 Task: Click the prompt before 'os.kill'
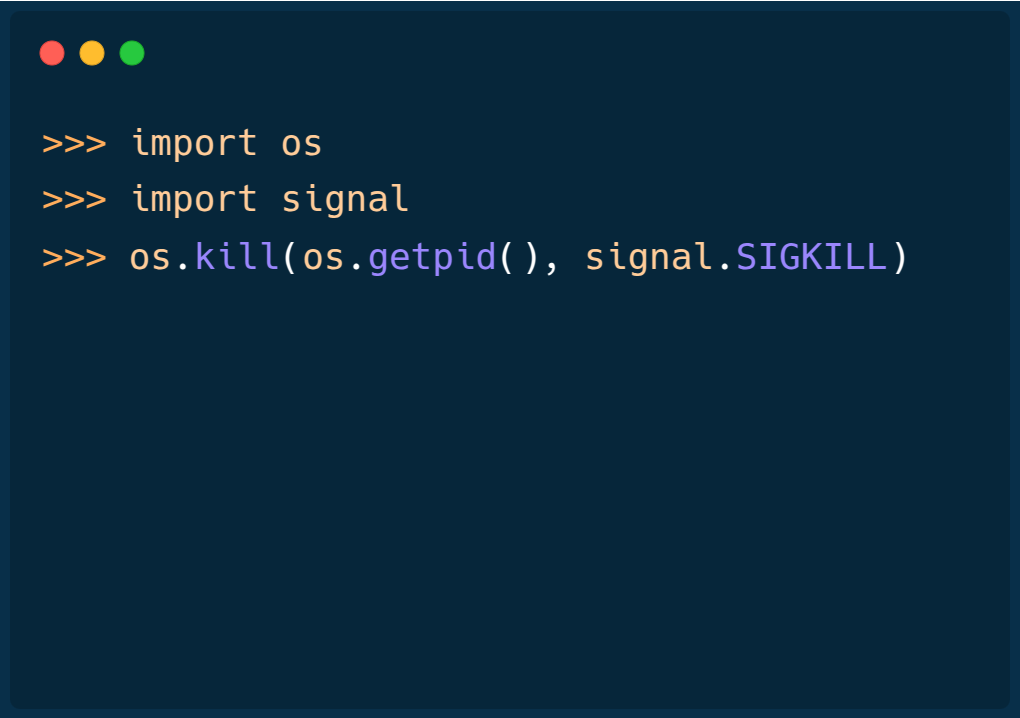[74, 258]
